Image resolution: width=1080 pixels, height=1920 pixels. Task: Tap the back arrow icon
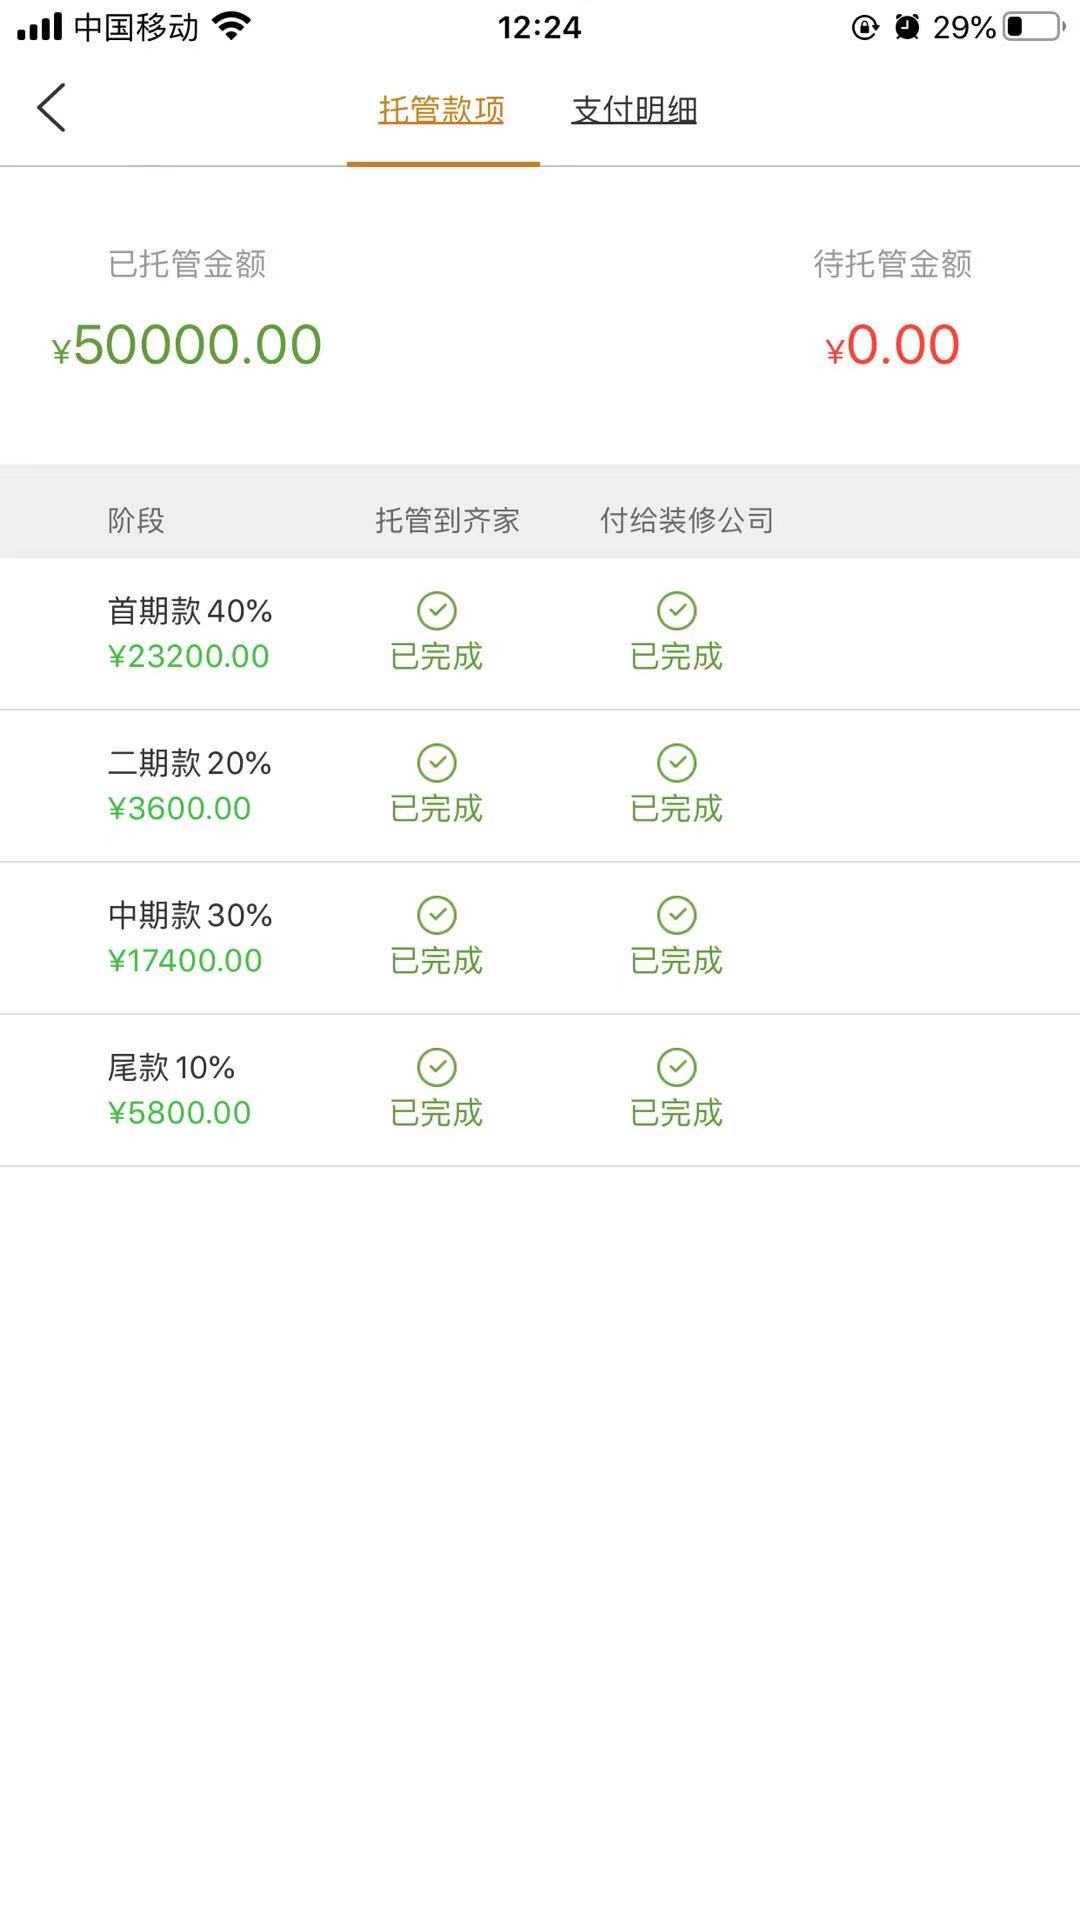(x=52, y=108)
